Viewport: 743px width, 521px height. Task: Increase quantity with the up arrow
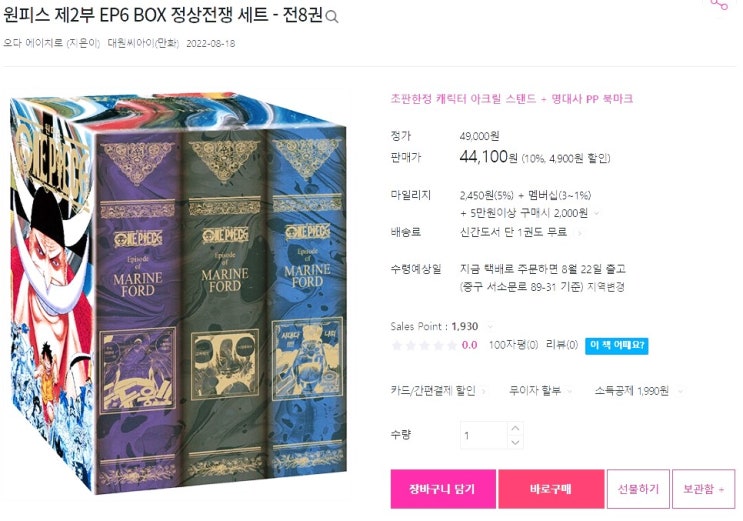(x=515, y=428)
